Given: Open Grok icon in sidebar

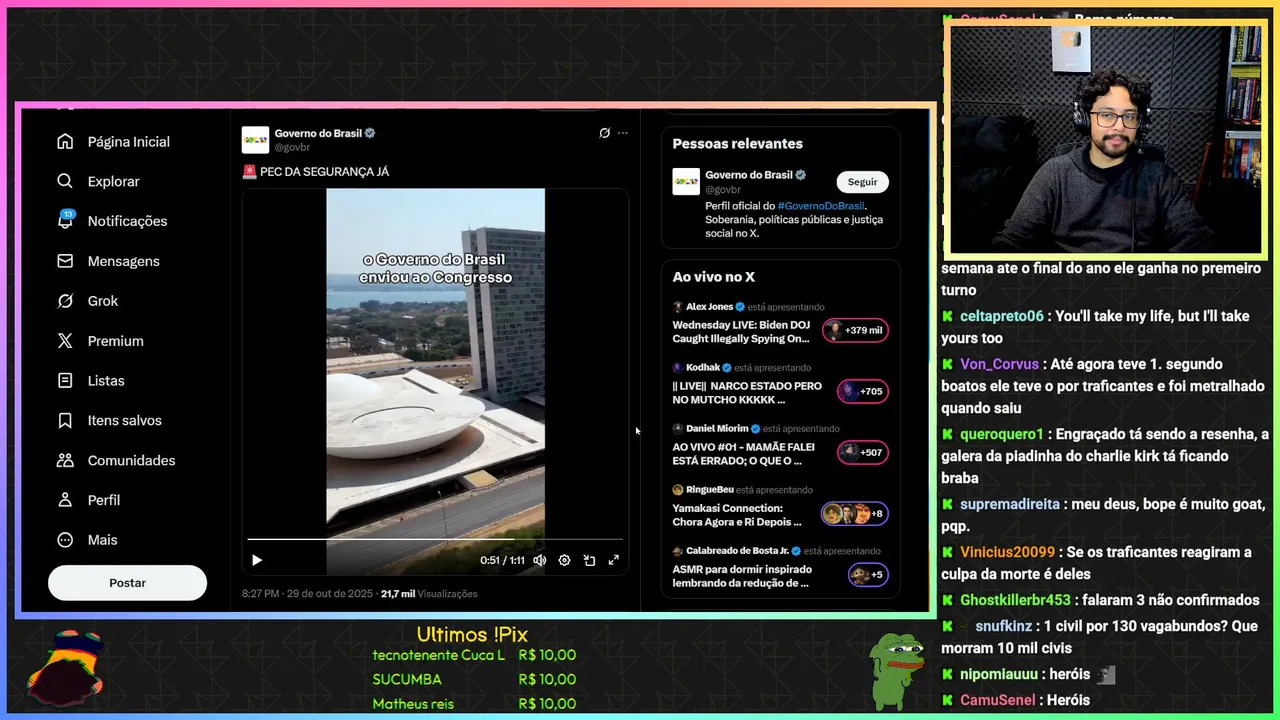Looking at the screenshot, I should point(65,301).
